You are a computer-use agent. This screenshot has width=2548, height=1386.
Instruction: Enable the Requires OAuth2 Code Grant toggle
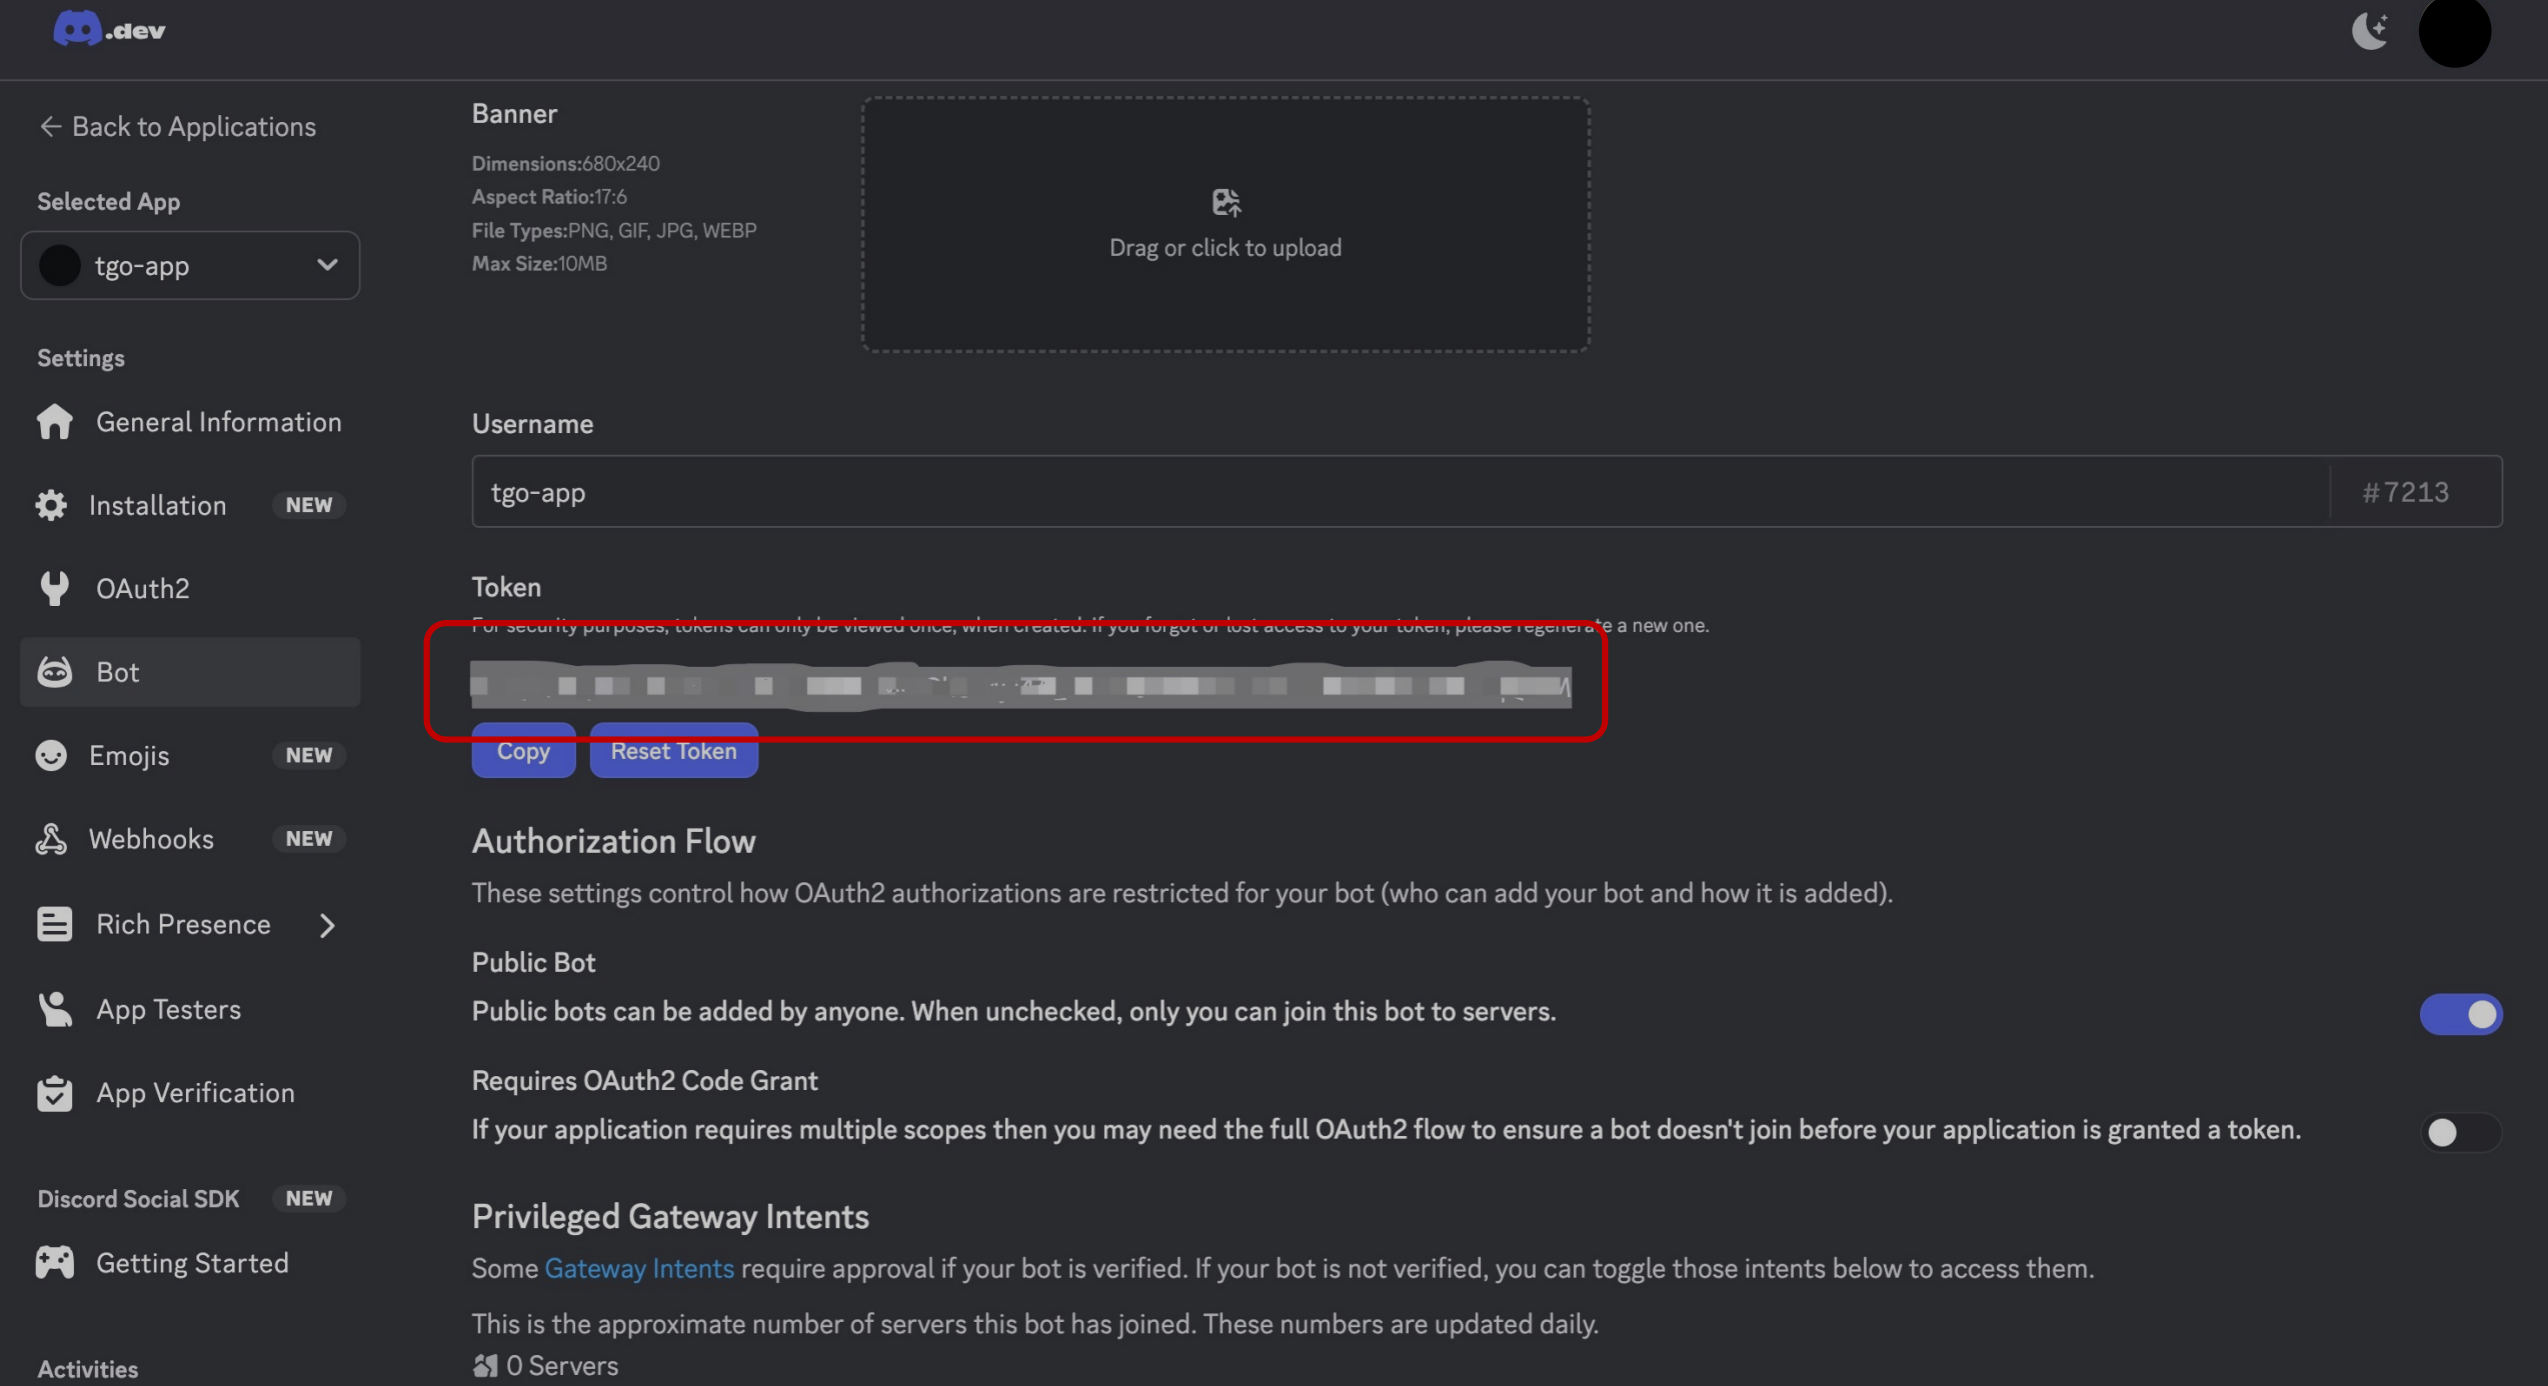[x=2461, y=1132]
